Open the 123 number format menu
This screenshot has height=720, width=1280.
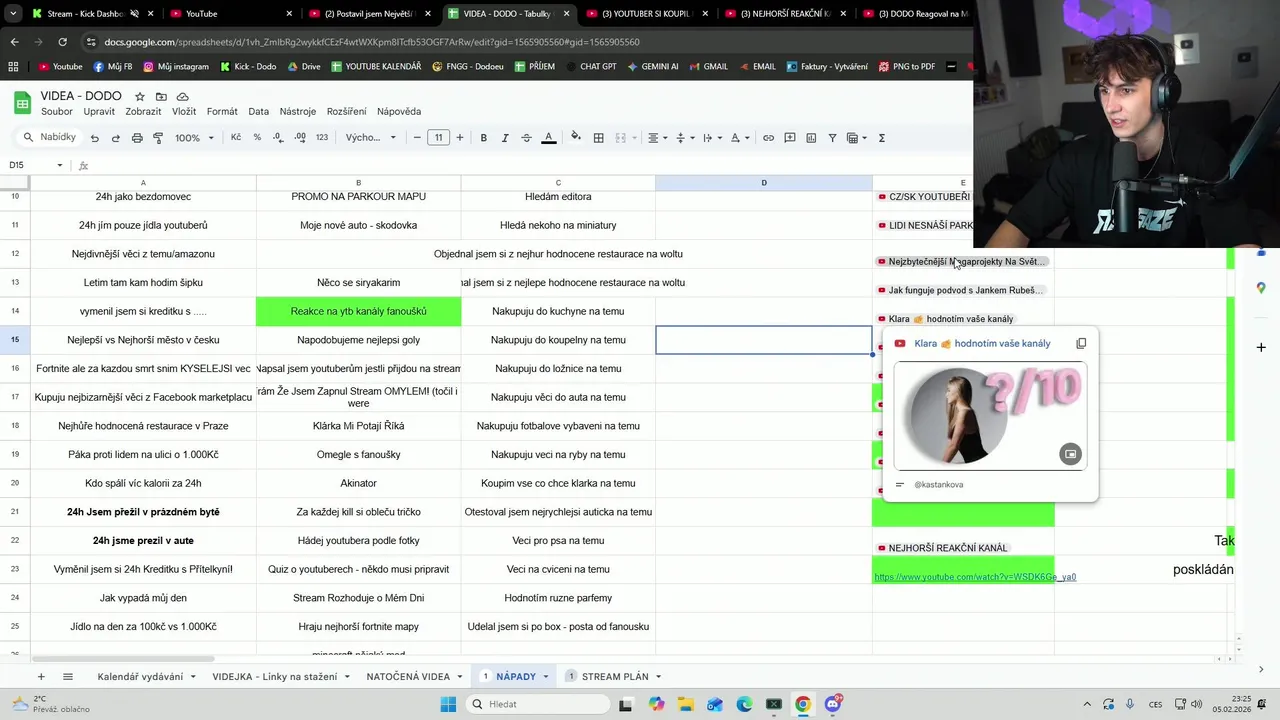click(x=322, y=138)
